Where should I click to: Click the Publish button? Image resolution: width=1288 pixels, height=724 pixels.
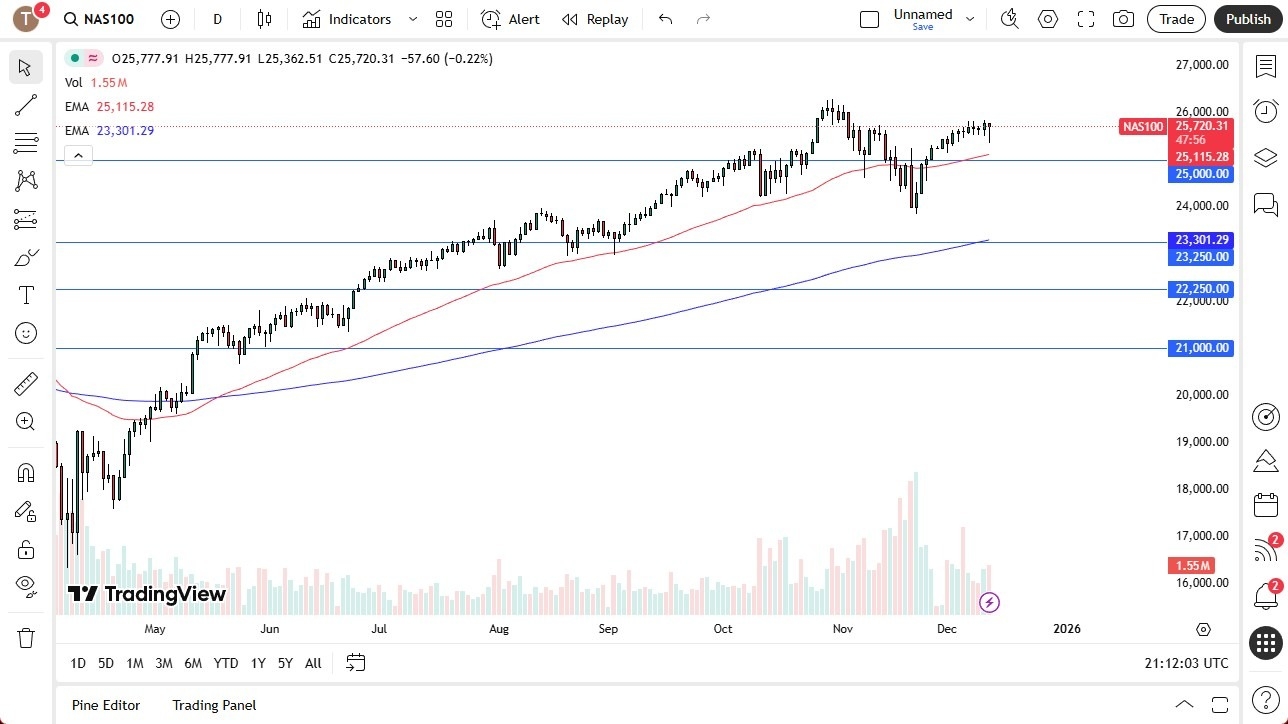[x=1248, y=19]
